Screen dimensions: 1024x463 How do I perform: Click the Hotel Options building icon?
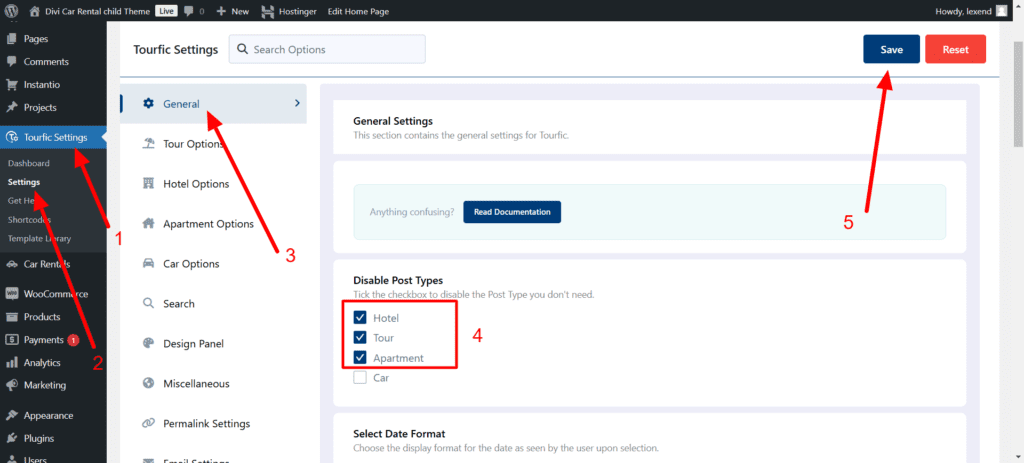(148, 184)
